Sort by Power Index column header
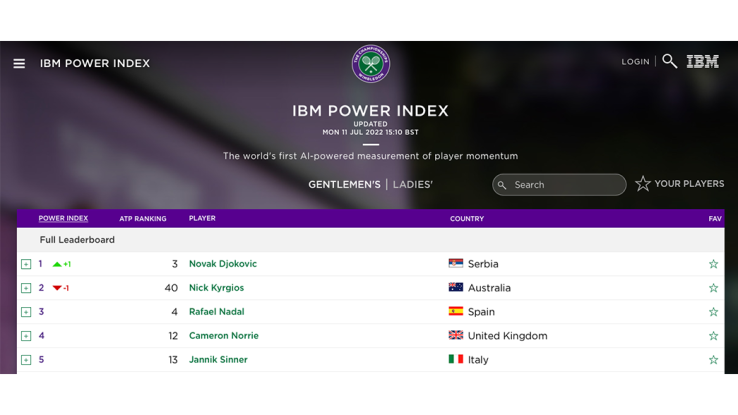Screen dimensions: 738x415 pyautogui.click(x=63, y=218)
